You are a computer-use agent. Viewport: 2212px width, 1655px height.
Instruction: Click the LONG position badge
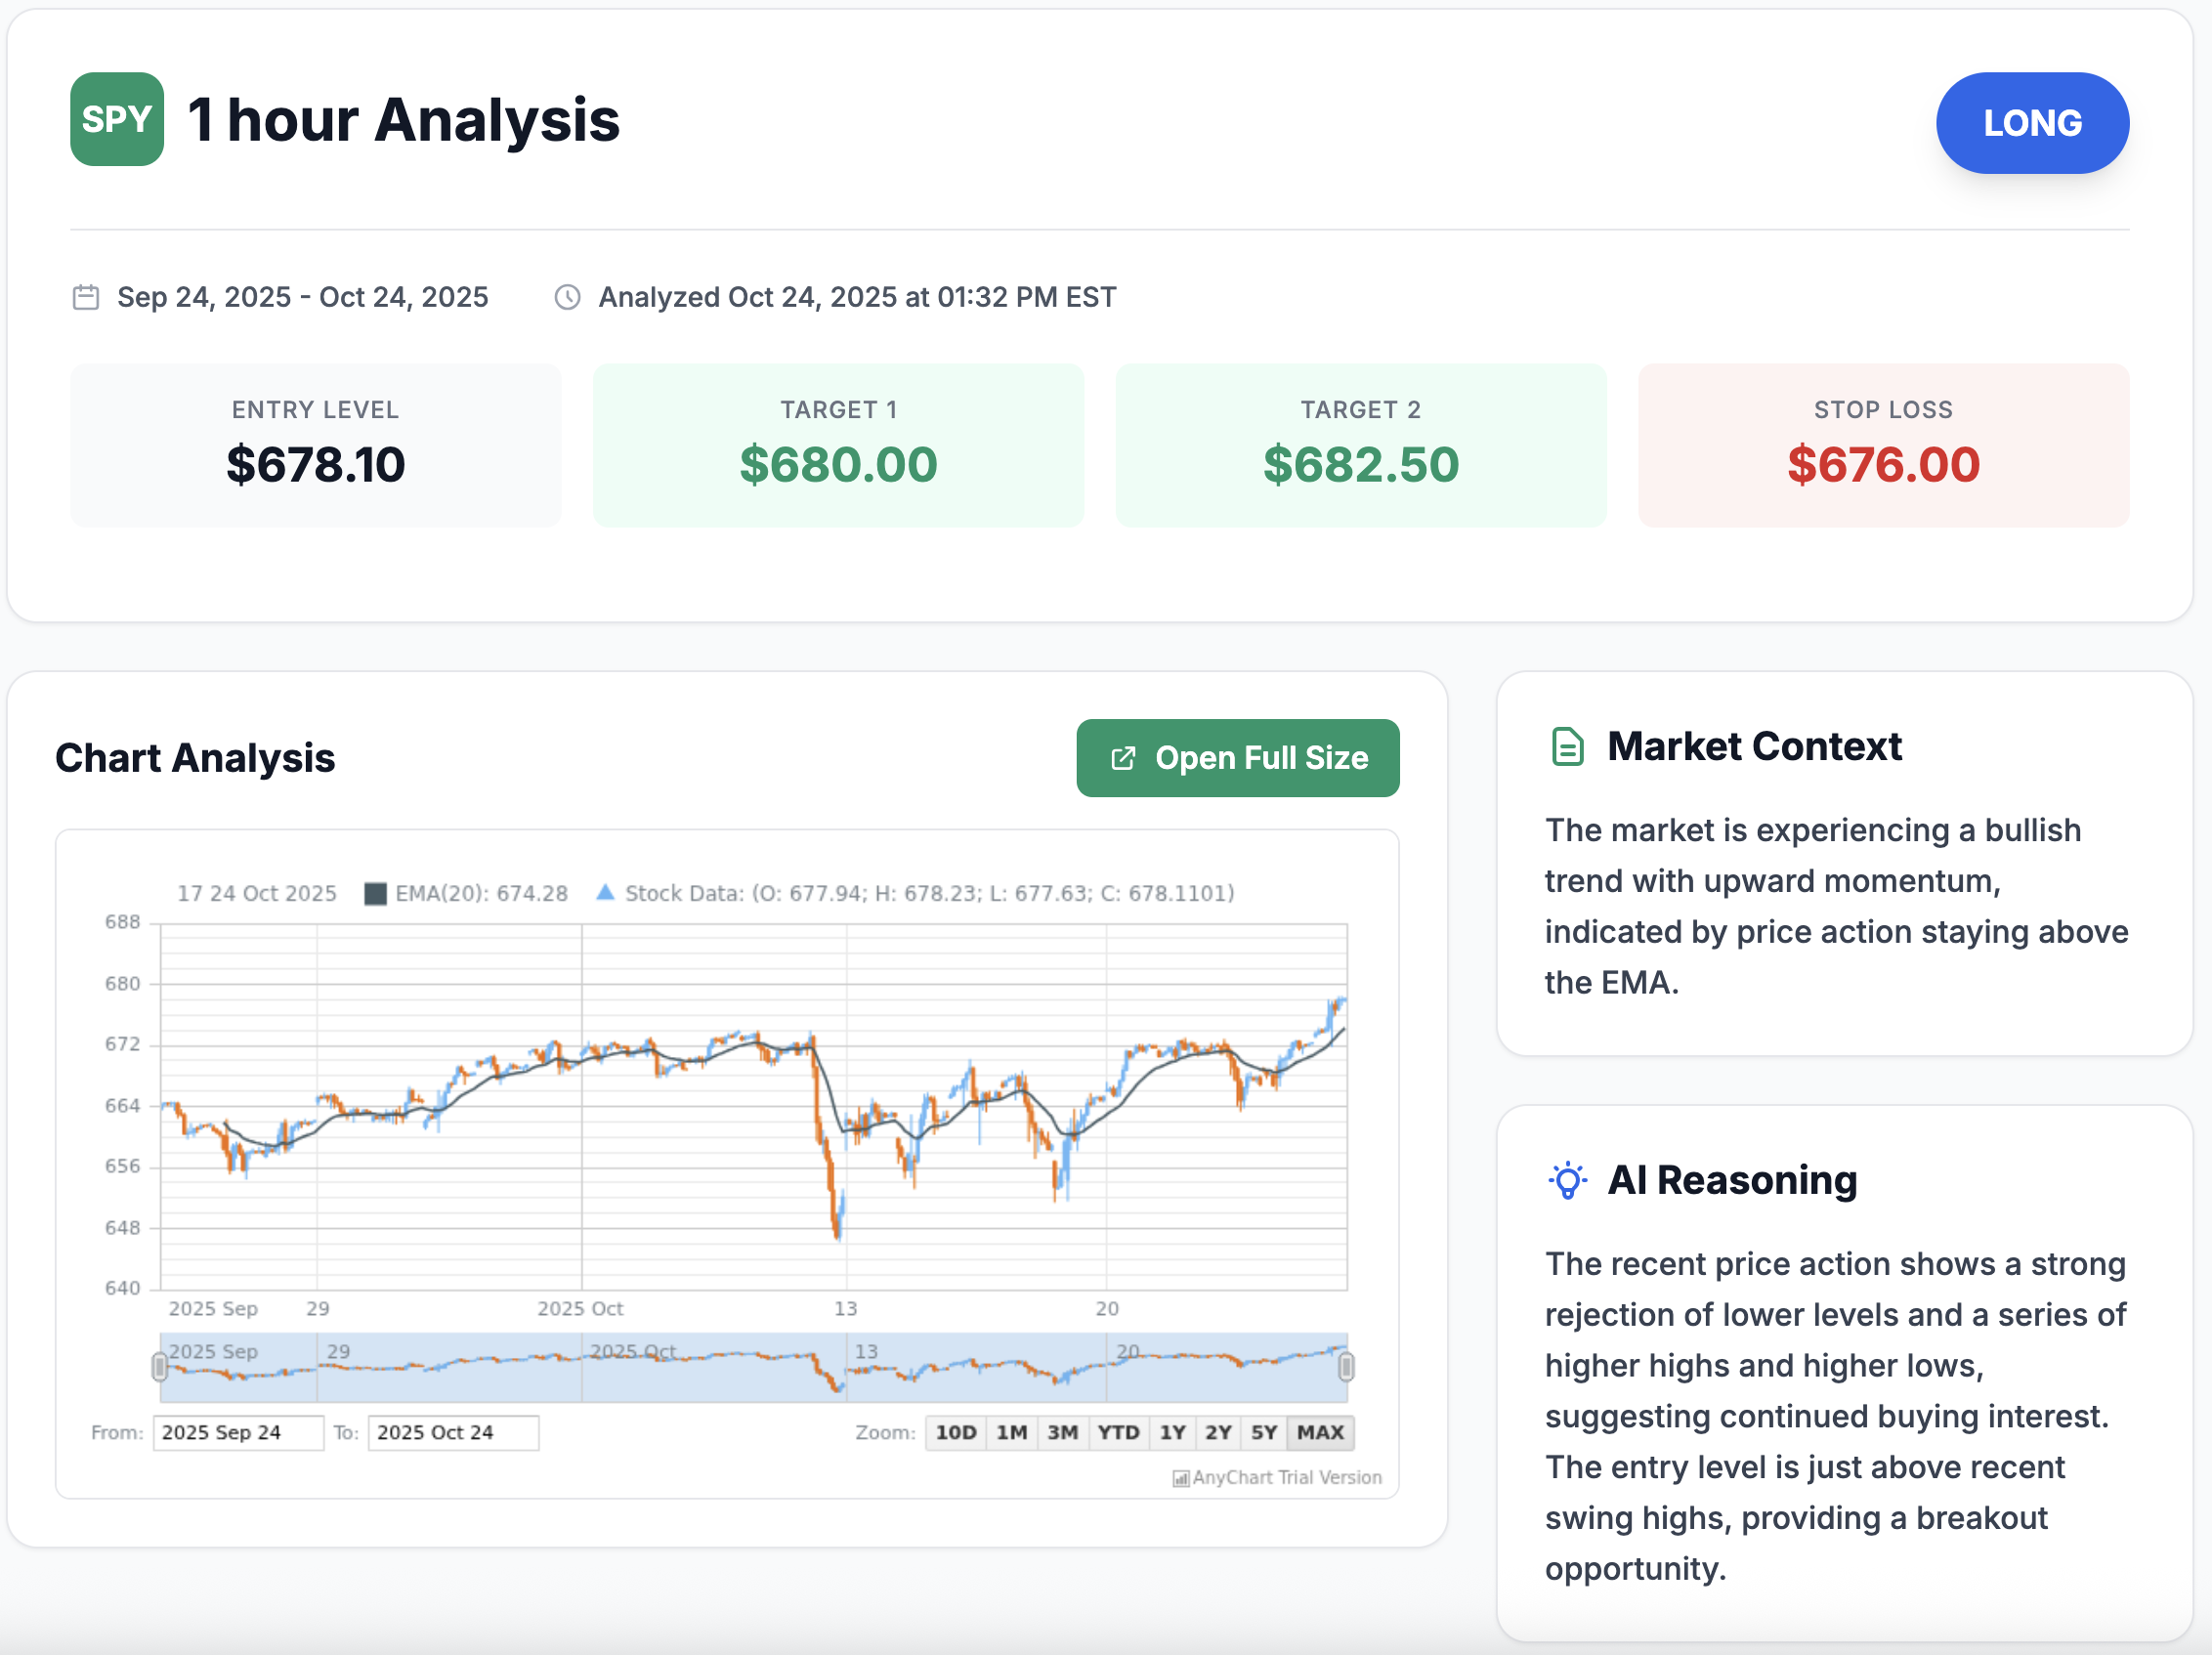[2032, 122]
